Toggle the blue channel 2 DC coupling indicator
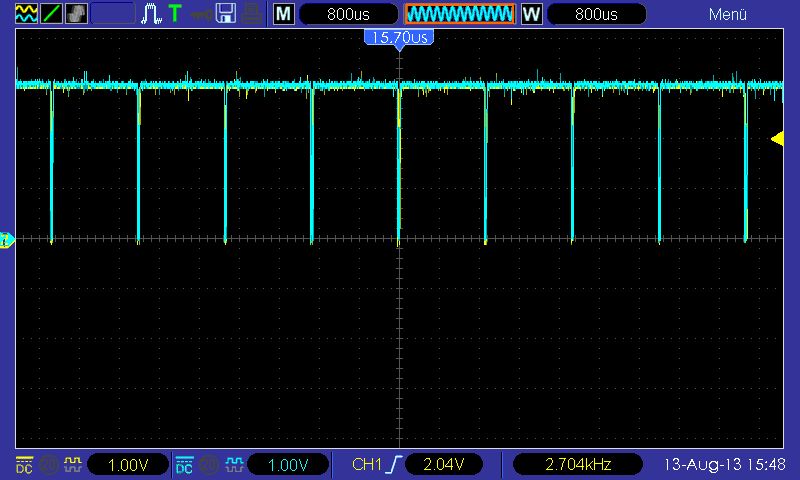This screenshot has width=800, height=480. 183,465
